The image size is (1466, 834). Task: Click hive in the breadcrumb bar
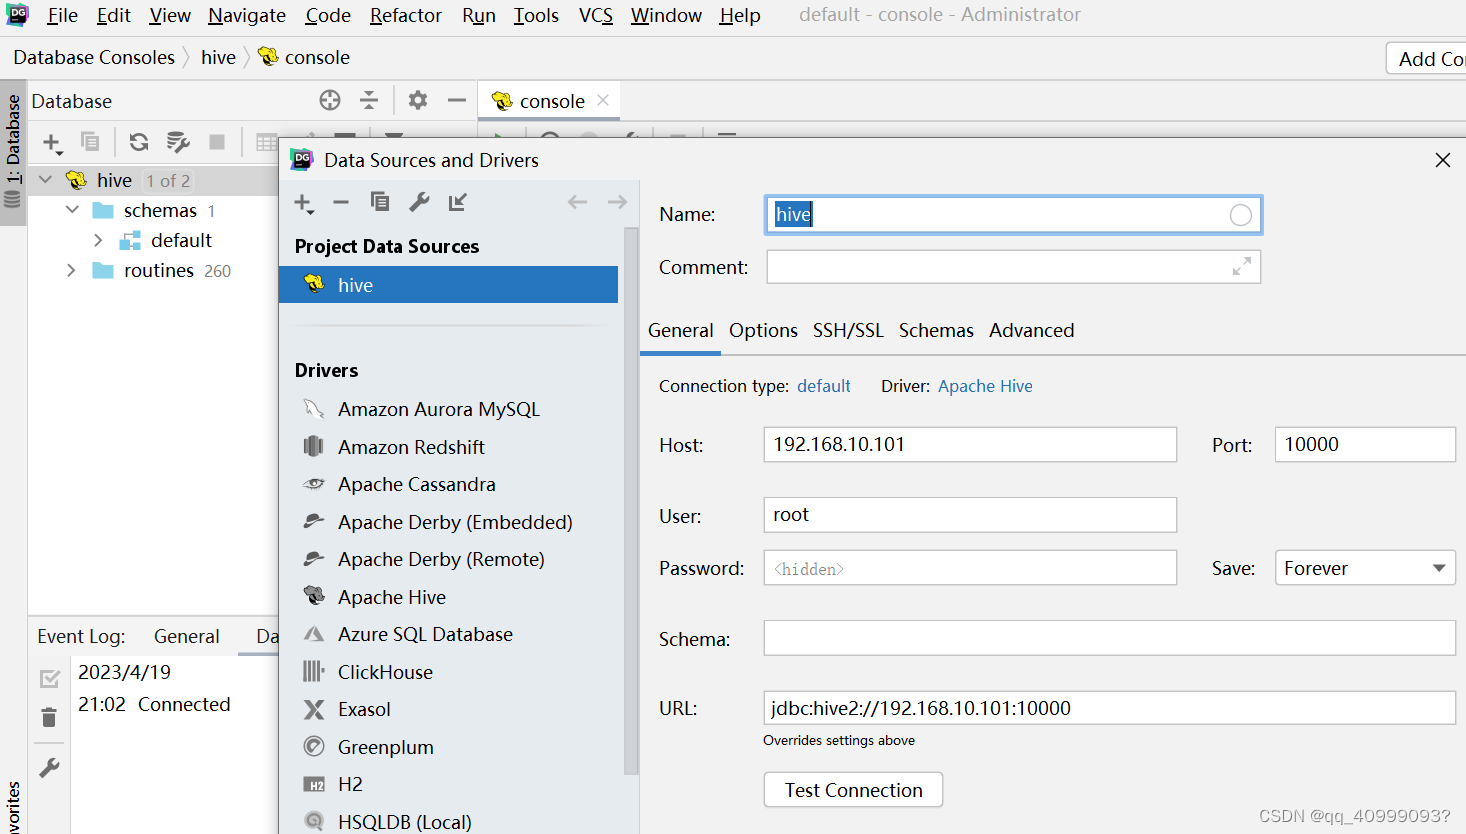click(x=218, y=57)
